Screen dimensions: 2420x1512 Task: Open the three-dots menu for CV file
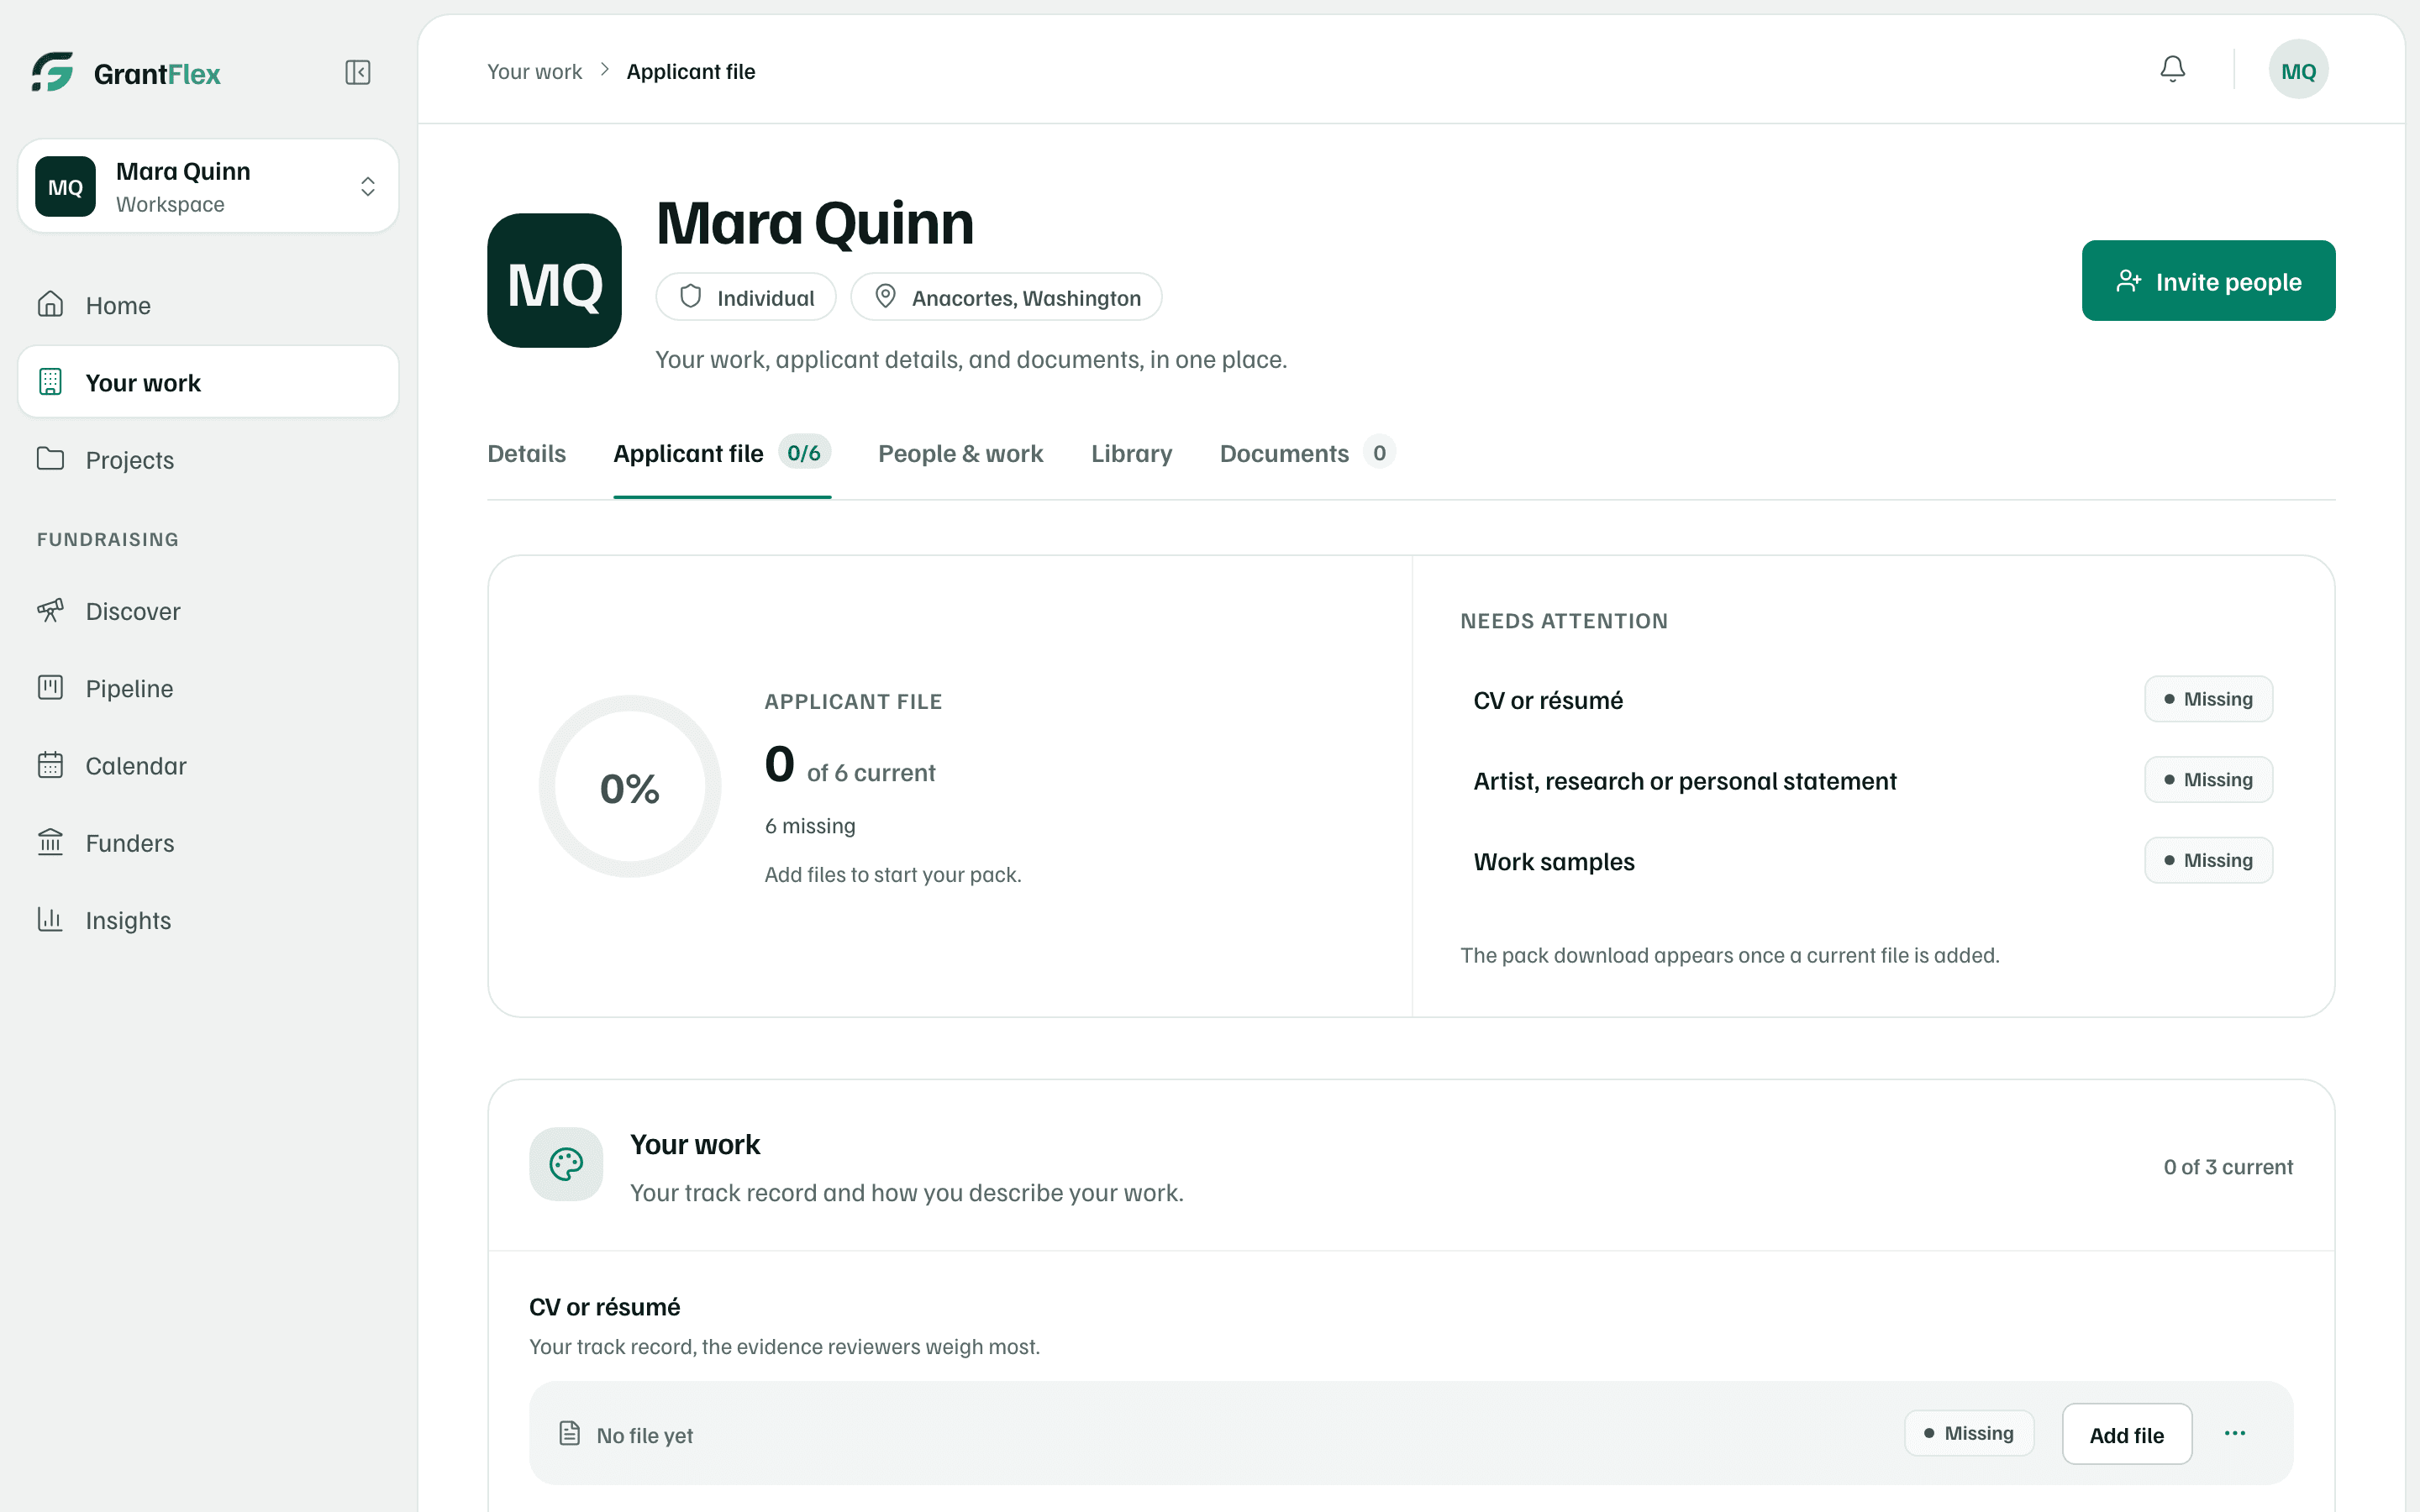click(2235, 1433)
